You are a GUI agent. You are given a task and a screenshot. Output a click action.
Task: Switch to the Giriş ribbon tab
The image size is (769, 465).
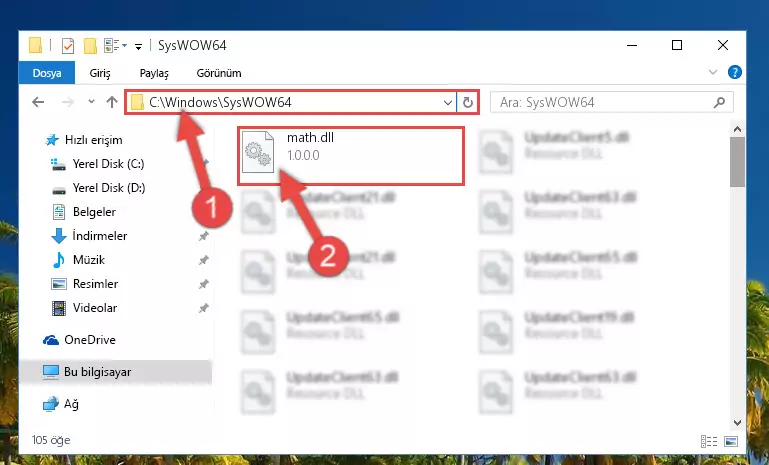pos(100,73)
